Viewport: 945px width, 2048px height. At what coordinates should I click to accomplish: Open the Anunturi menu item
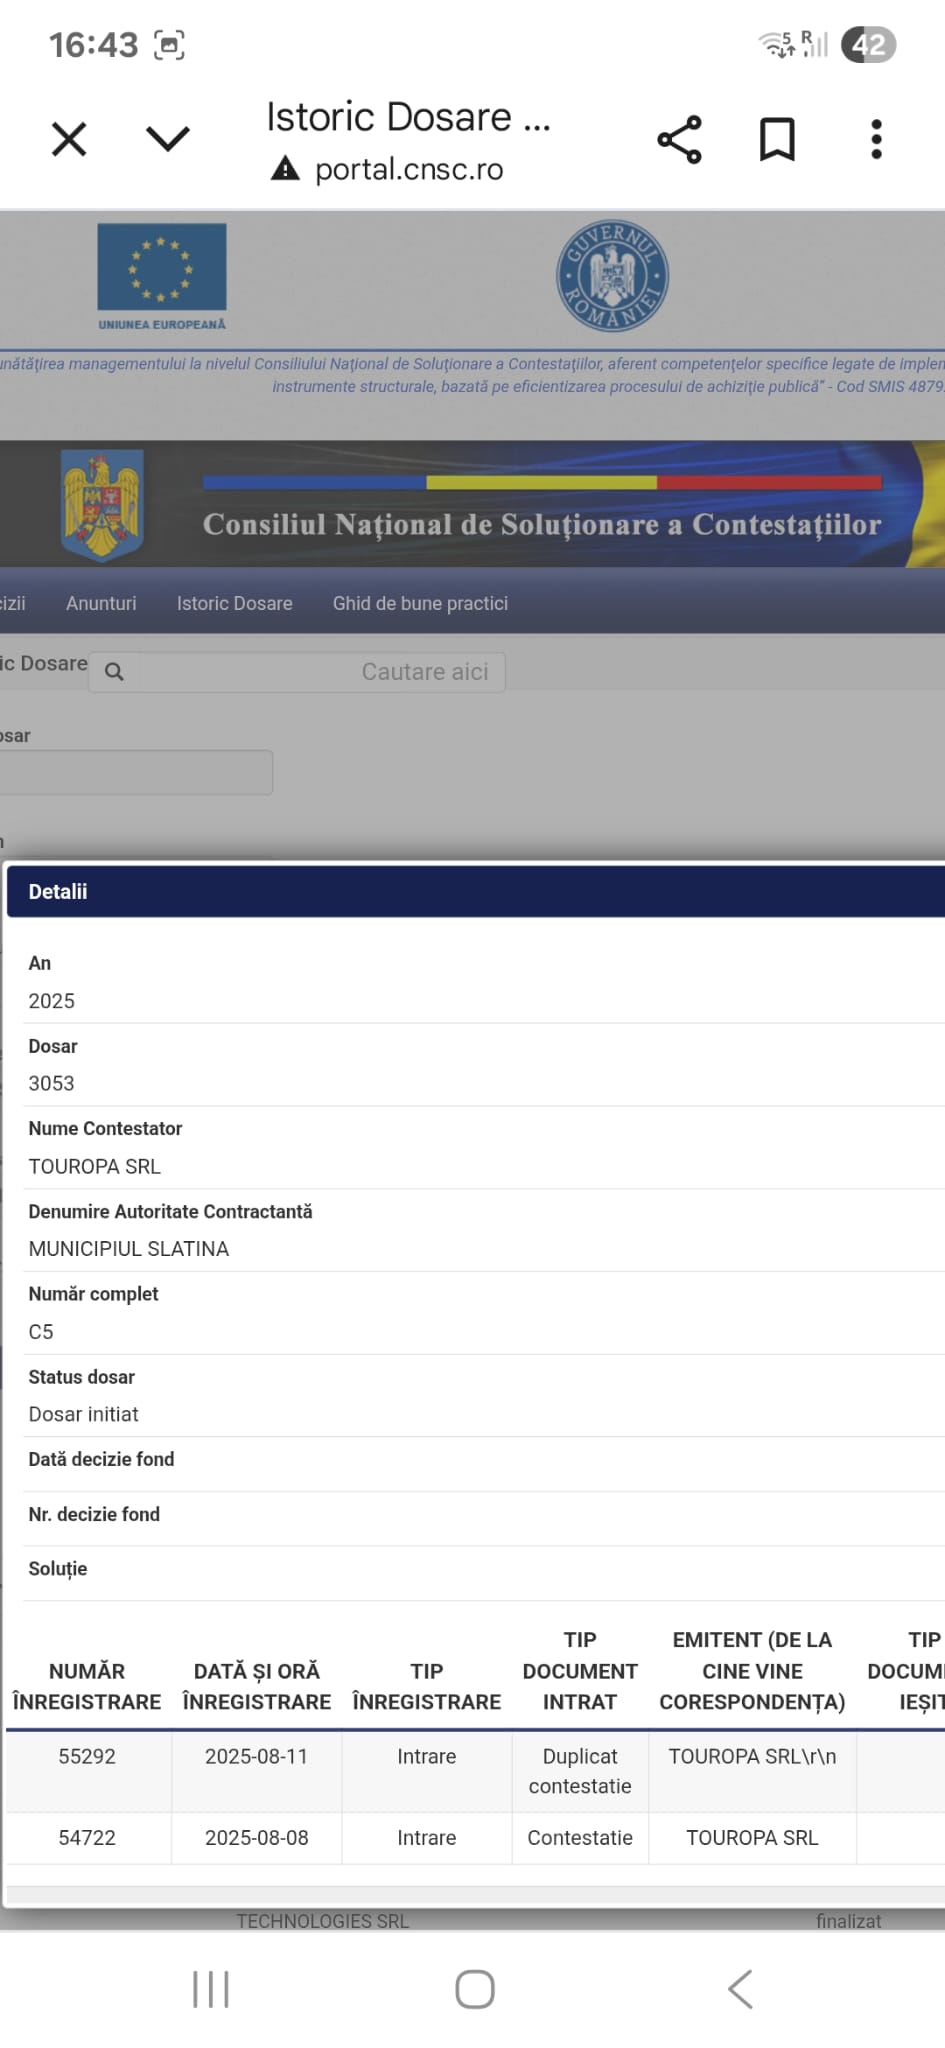101,603
